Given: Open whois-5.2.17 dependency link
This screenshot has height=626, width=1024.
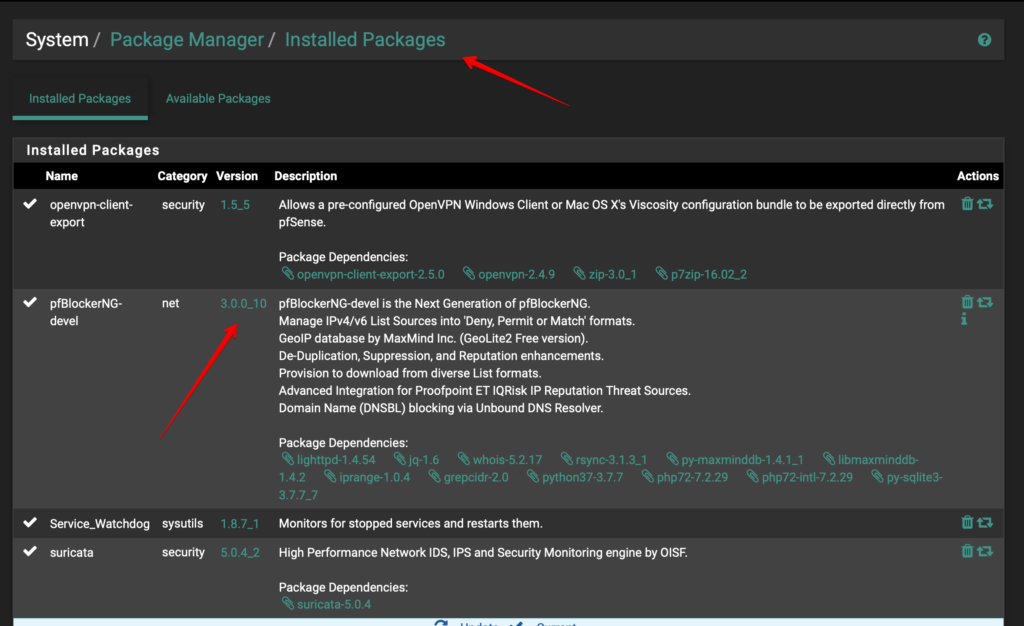Looking at the screenshot, I should [x=500, y=460].
